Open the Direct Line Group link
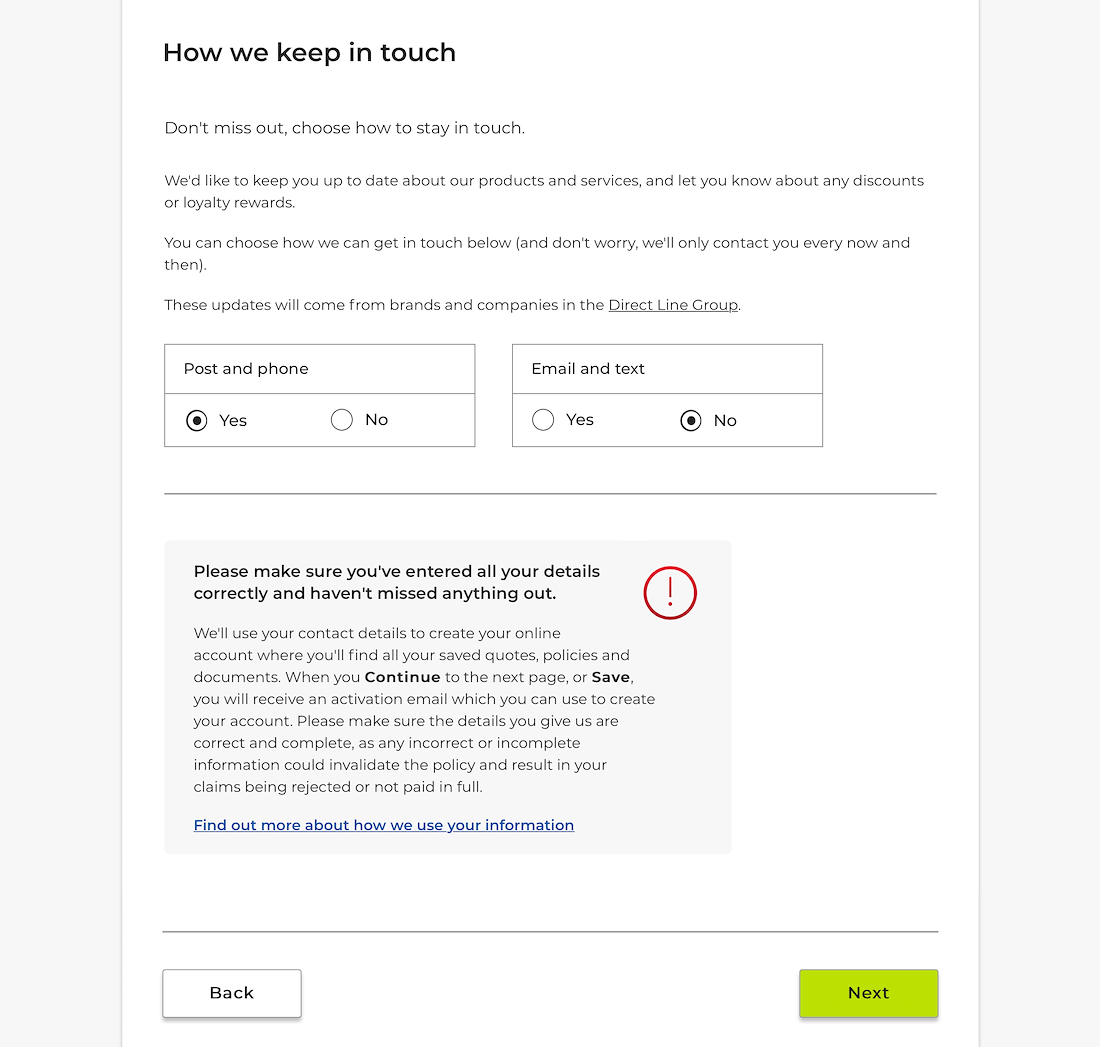Image resolution: width=1100 pixels, height=1047 pixels. (x=673, y=305)
